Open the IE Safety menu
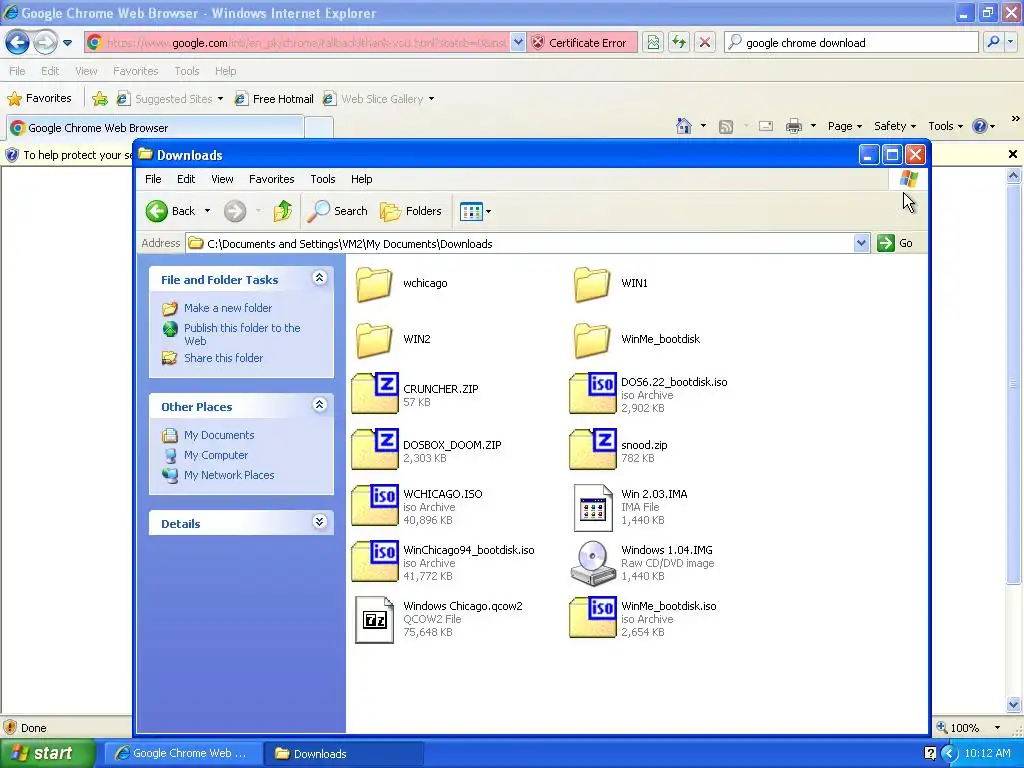This screenshot has height=768, width=1024. click(x=895, y=126)
